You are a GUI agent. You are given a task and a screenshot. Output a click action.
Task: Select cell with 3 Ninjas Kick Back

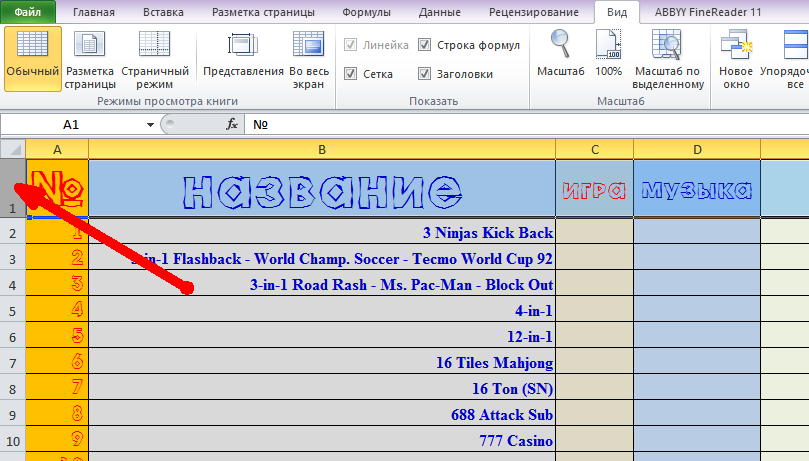click(322, 231)
